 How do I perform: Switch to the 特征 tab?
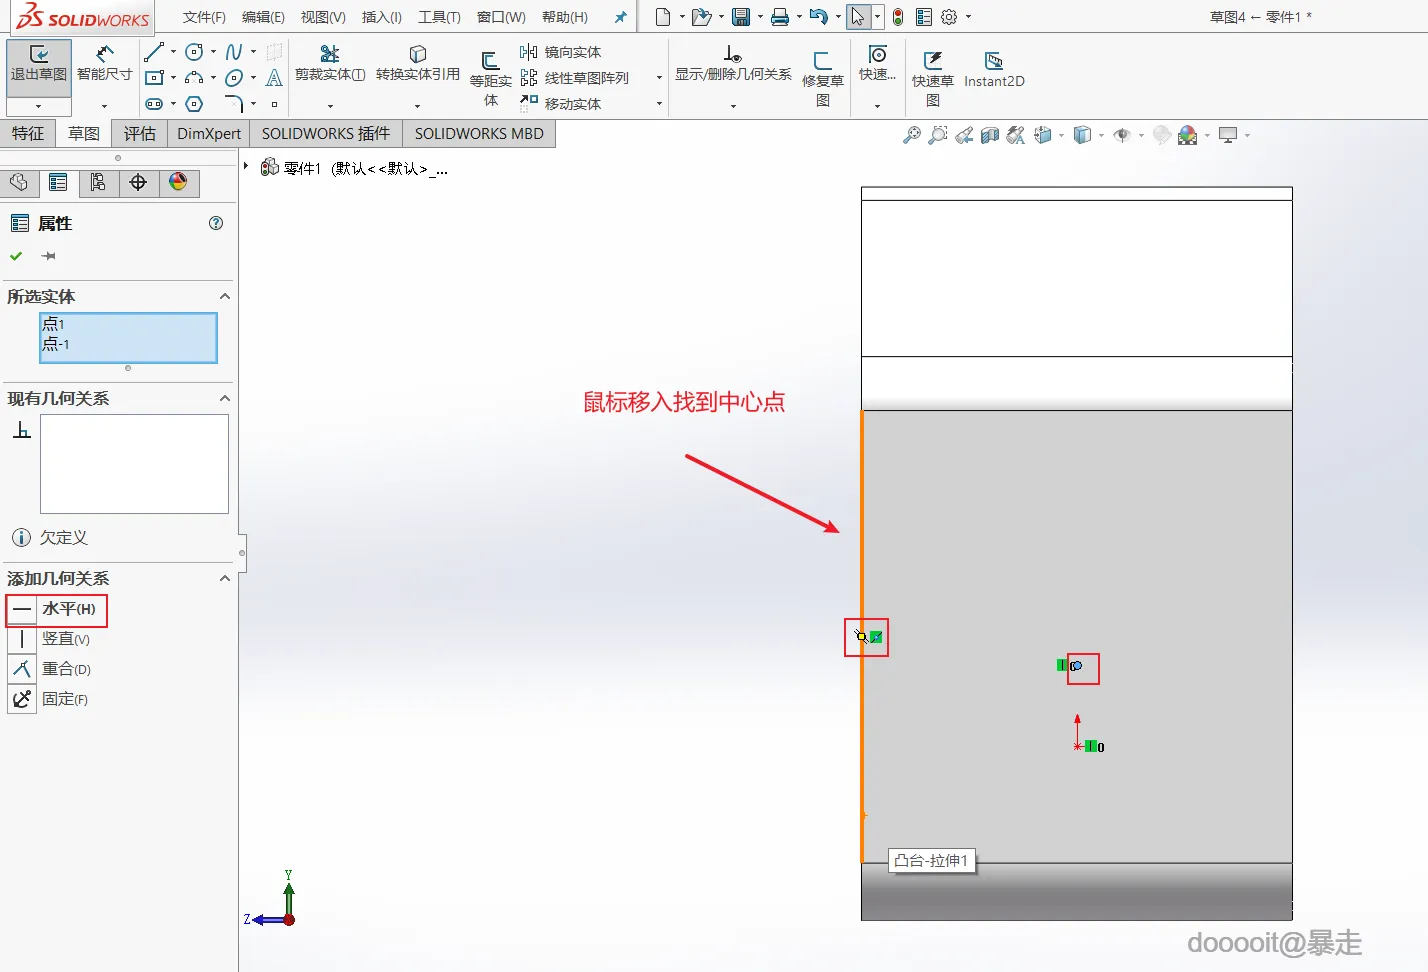(x=28, y=134)
